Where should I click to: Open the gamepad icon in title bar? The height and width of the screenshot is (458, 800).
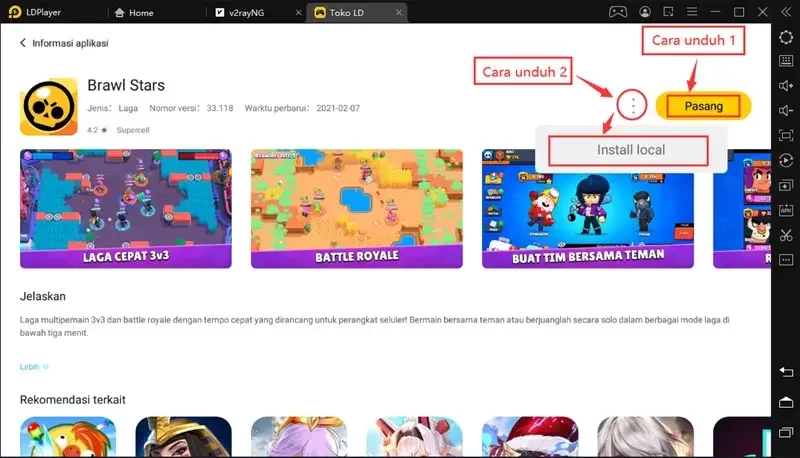[618, 12]
